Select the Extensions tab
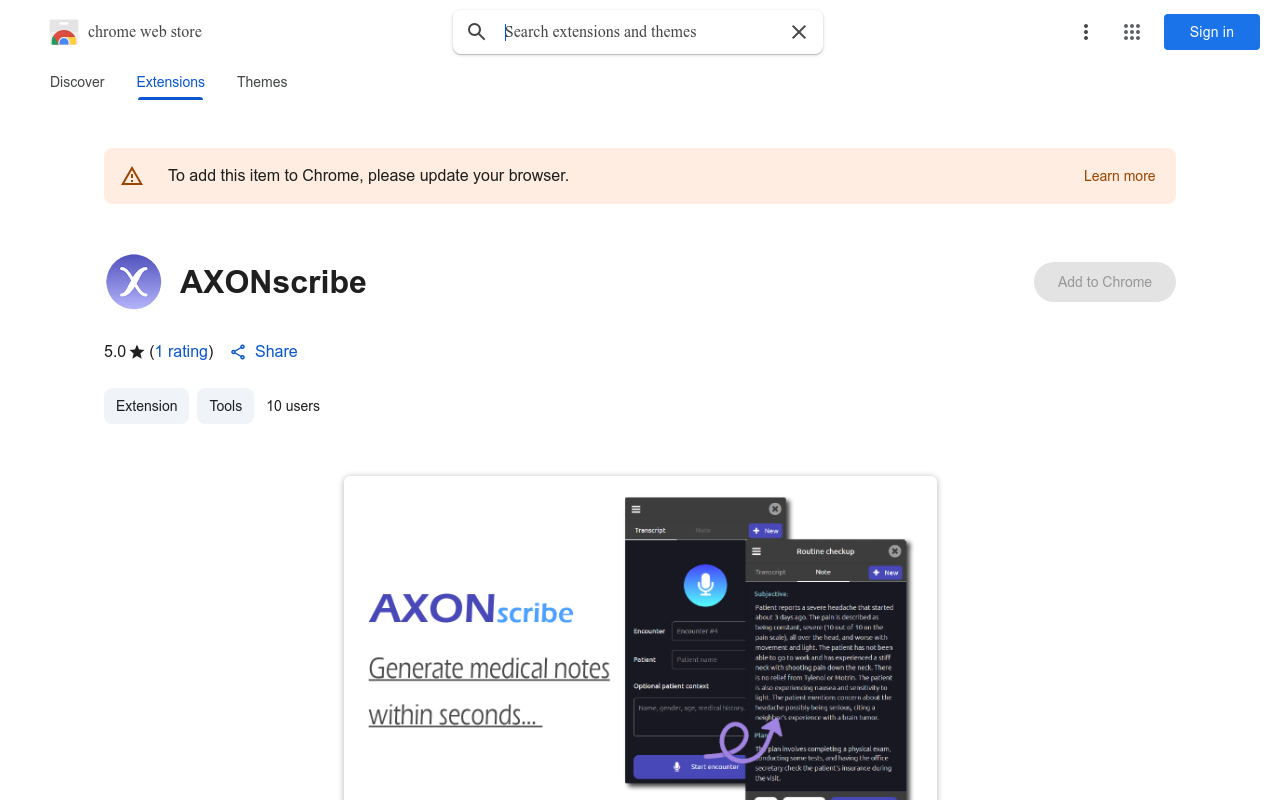The image size is (1280, 800). click(171, 82)
